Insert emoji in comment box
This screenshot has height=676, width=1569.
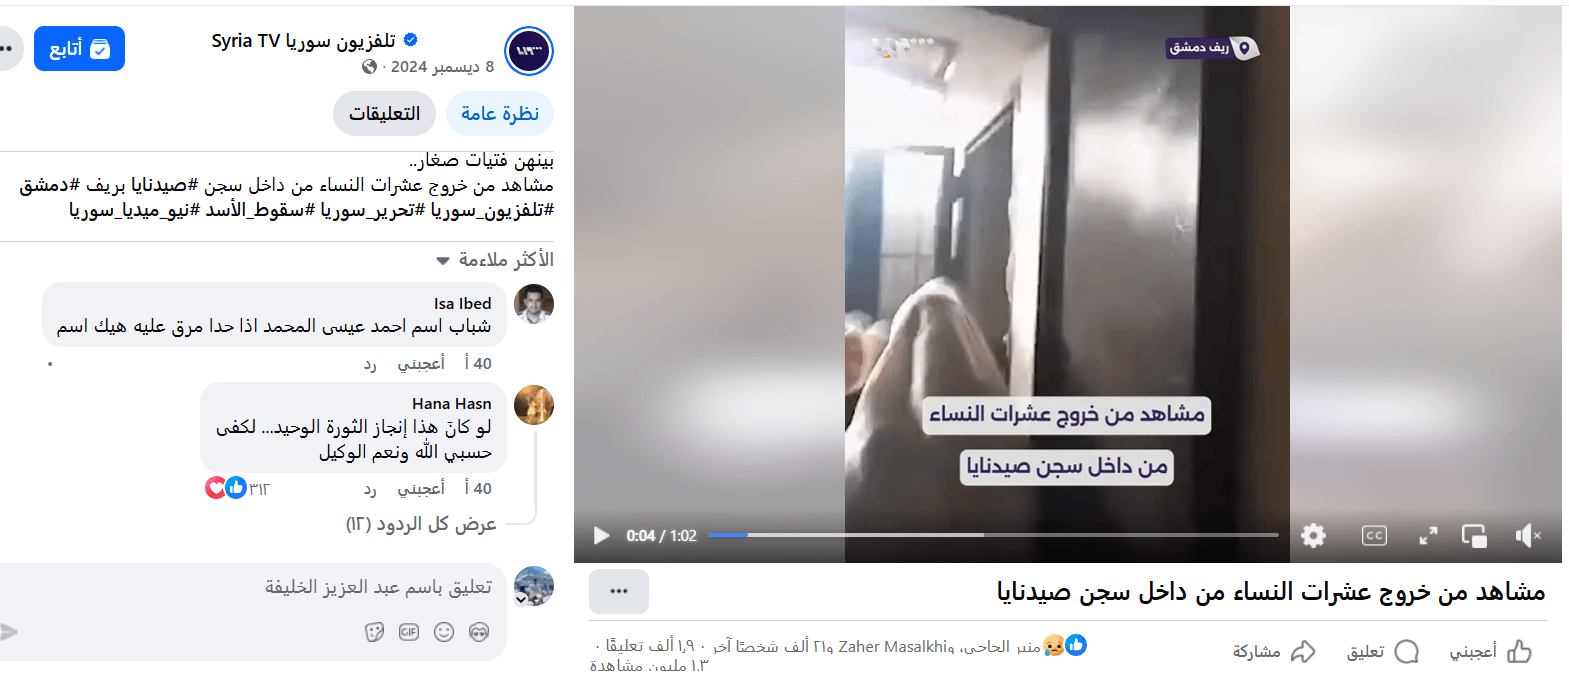[444, 632]
